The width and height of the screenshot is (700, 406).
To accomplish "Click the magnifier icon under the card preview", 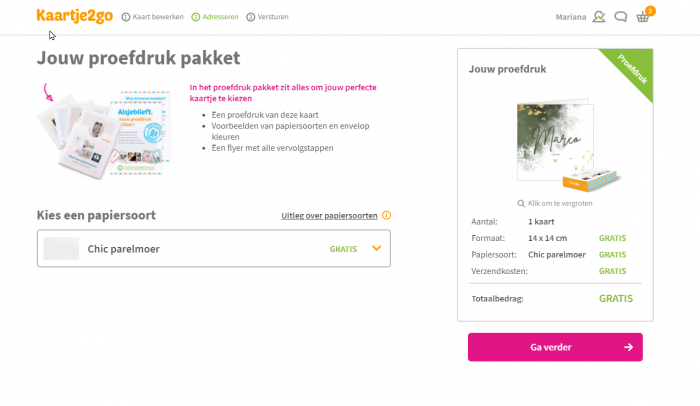I will point(521,202).
